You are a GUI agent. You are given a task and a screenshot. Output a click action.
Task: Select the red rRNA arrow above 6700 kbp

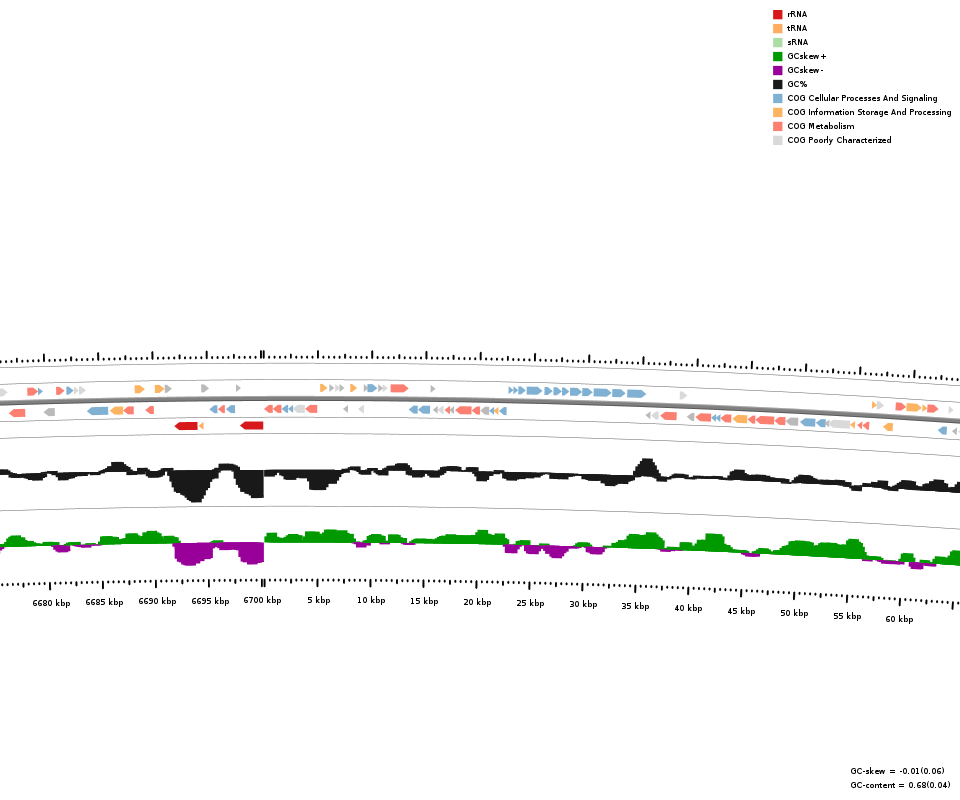252,425
